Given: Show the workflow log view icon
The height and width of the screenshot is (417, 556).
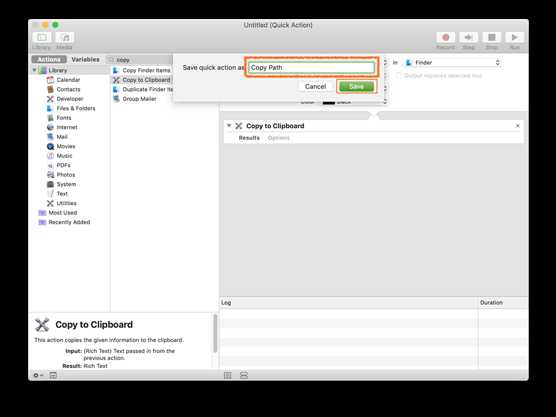Looking at the screenshot, I should (x=228, y=375).
